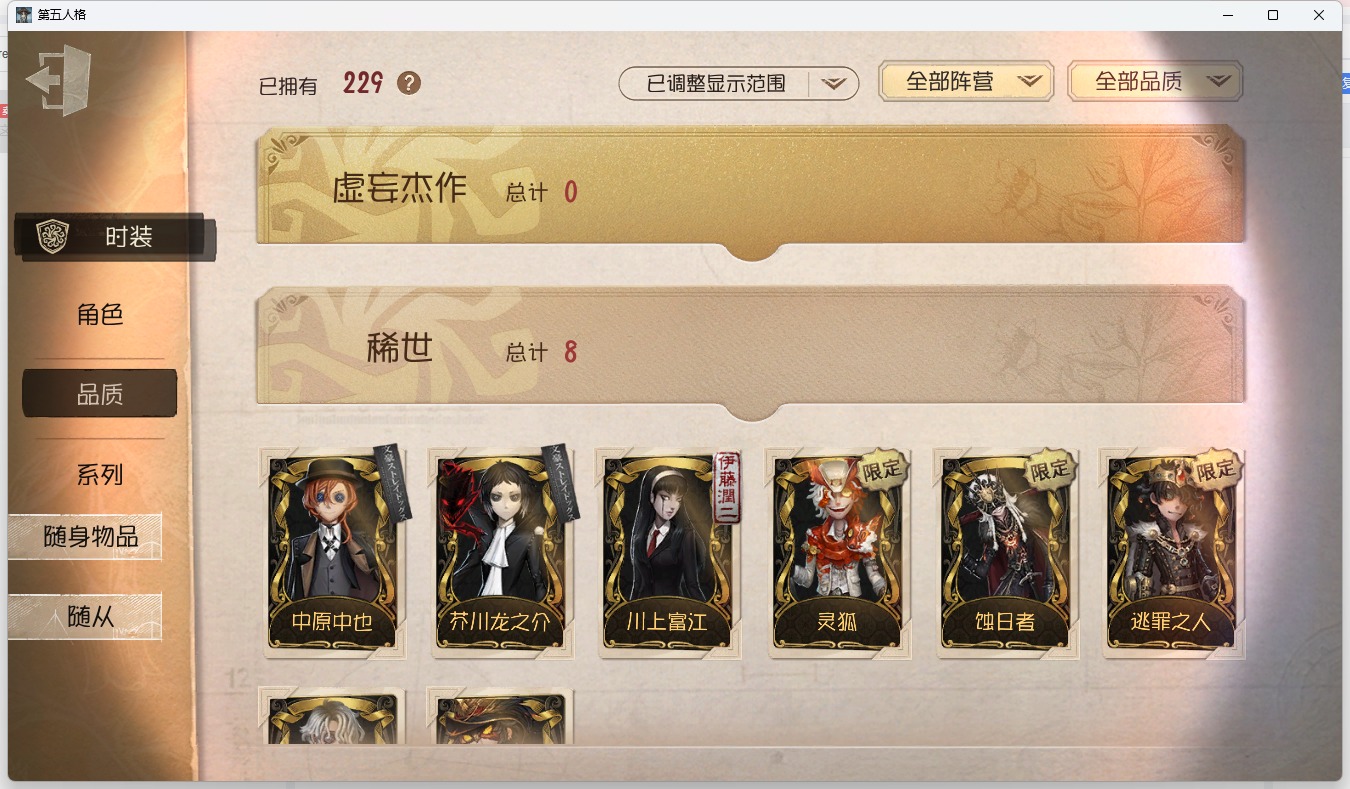Expand the 虚妄杰作 section banner

pyautogui.click(x=751, y=191)
